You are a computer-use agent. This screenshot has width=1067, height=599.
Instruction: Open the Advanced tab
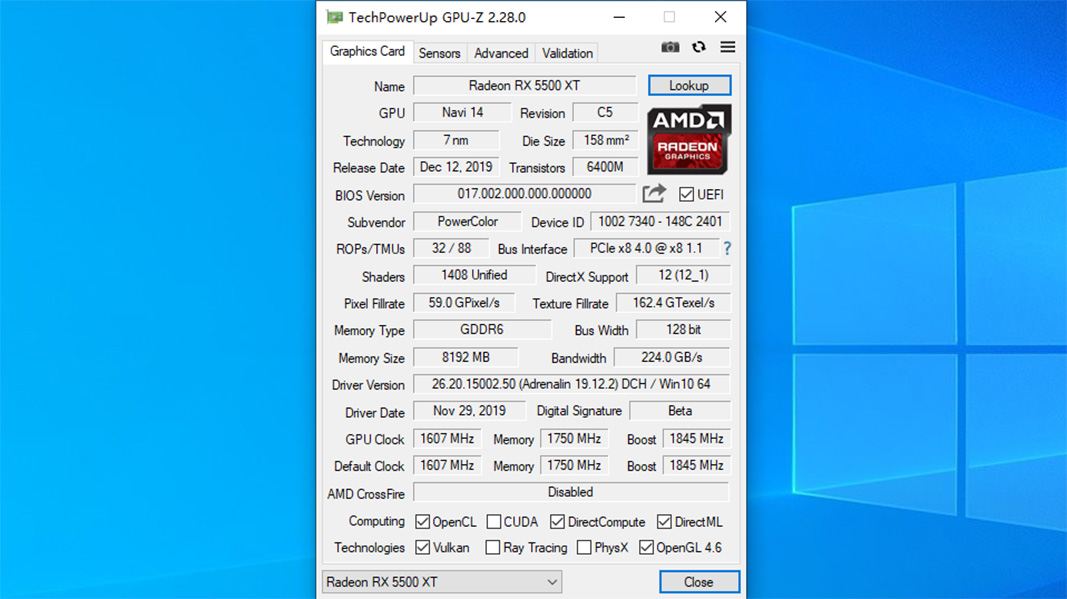tap(502, 53)
